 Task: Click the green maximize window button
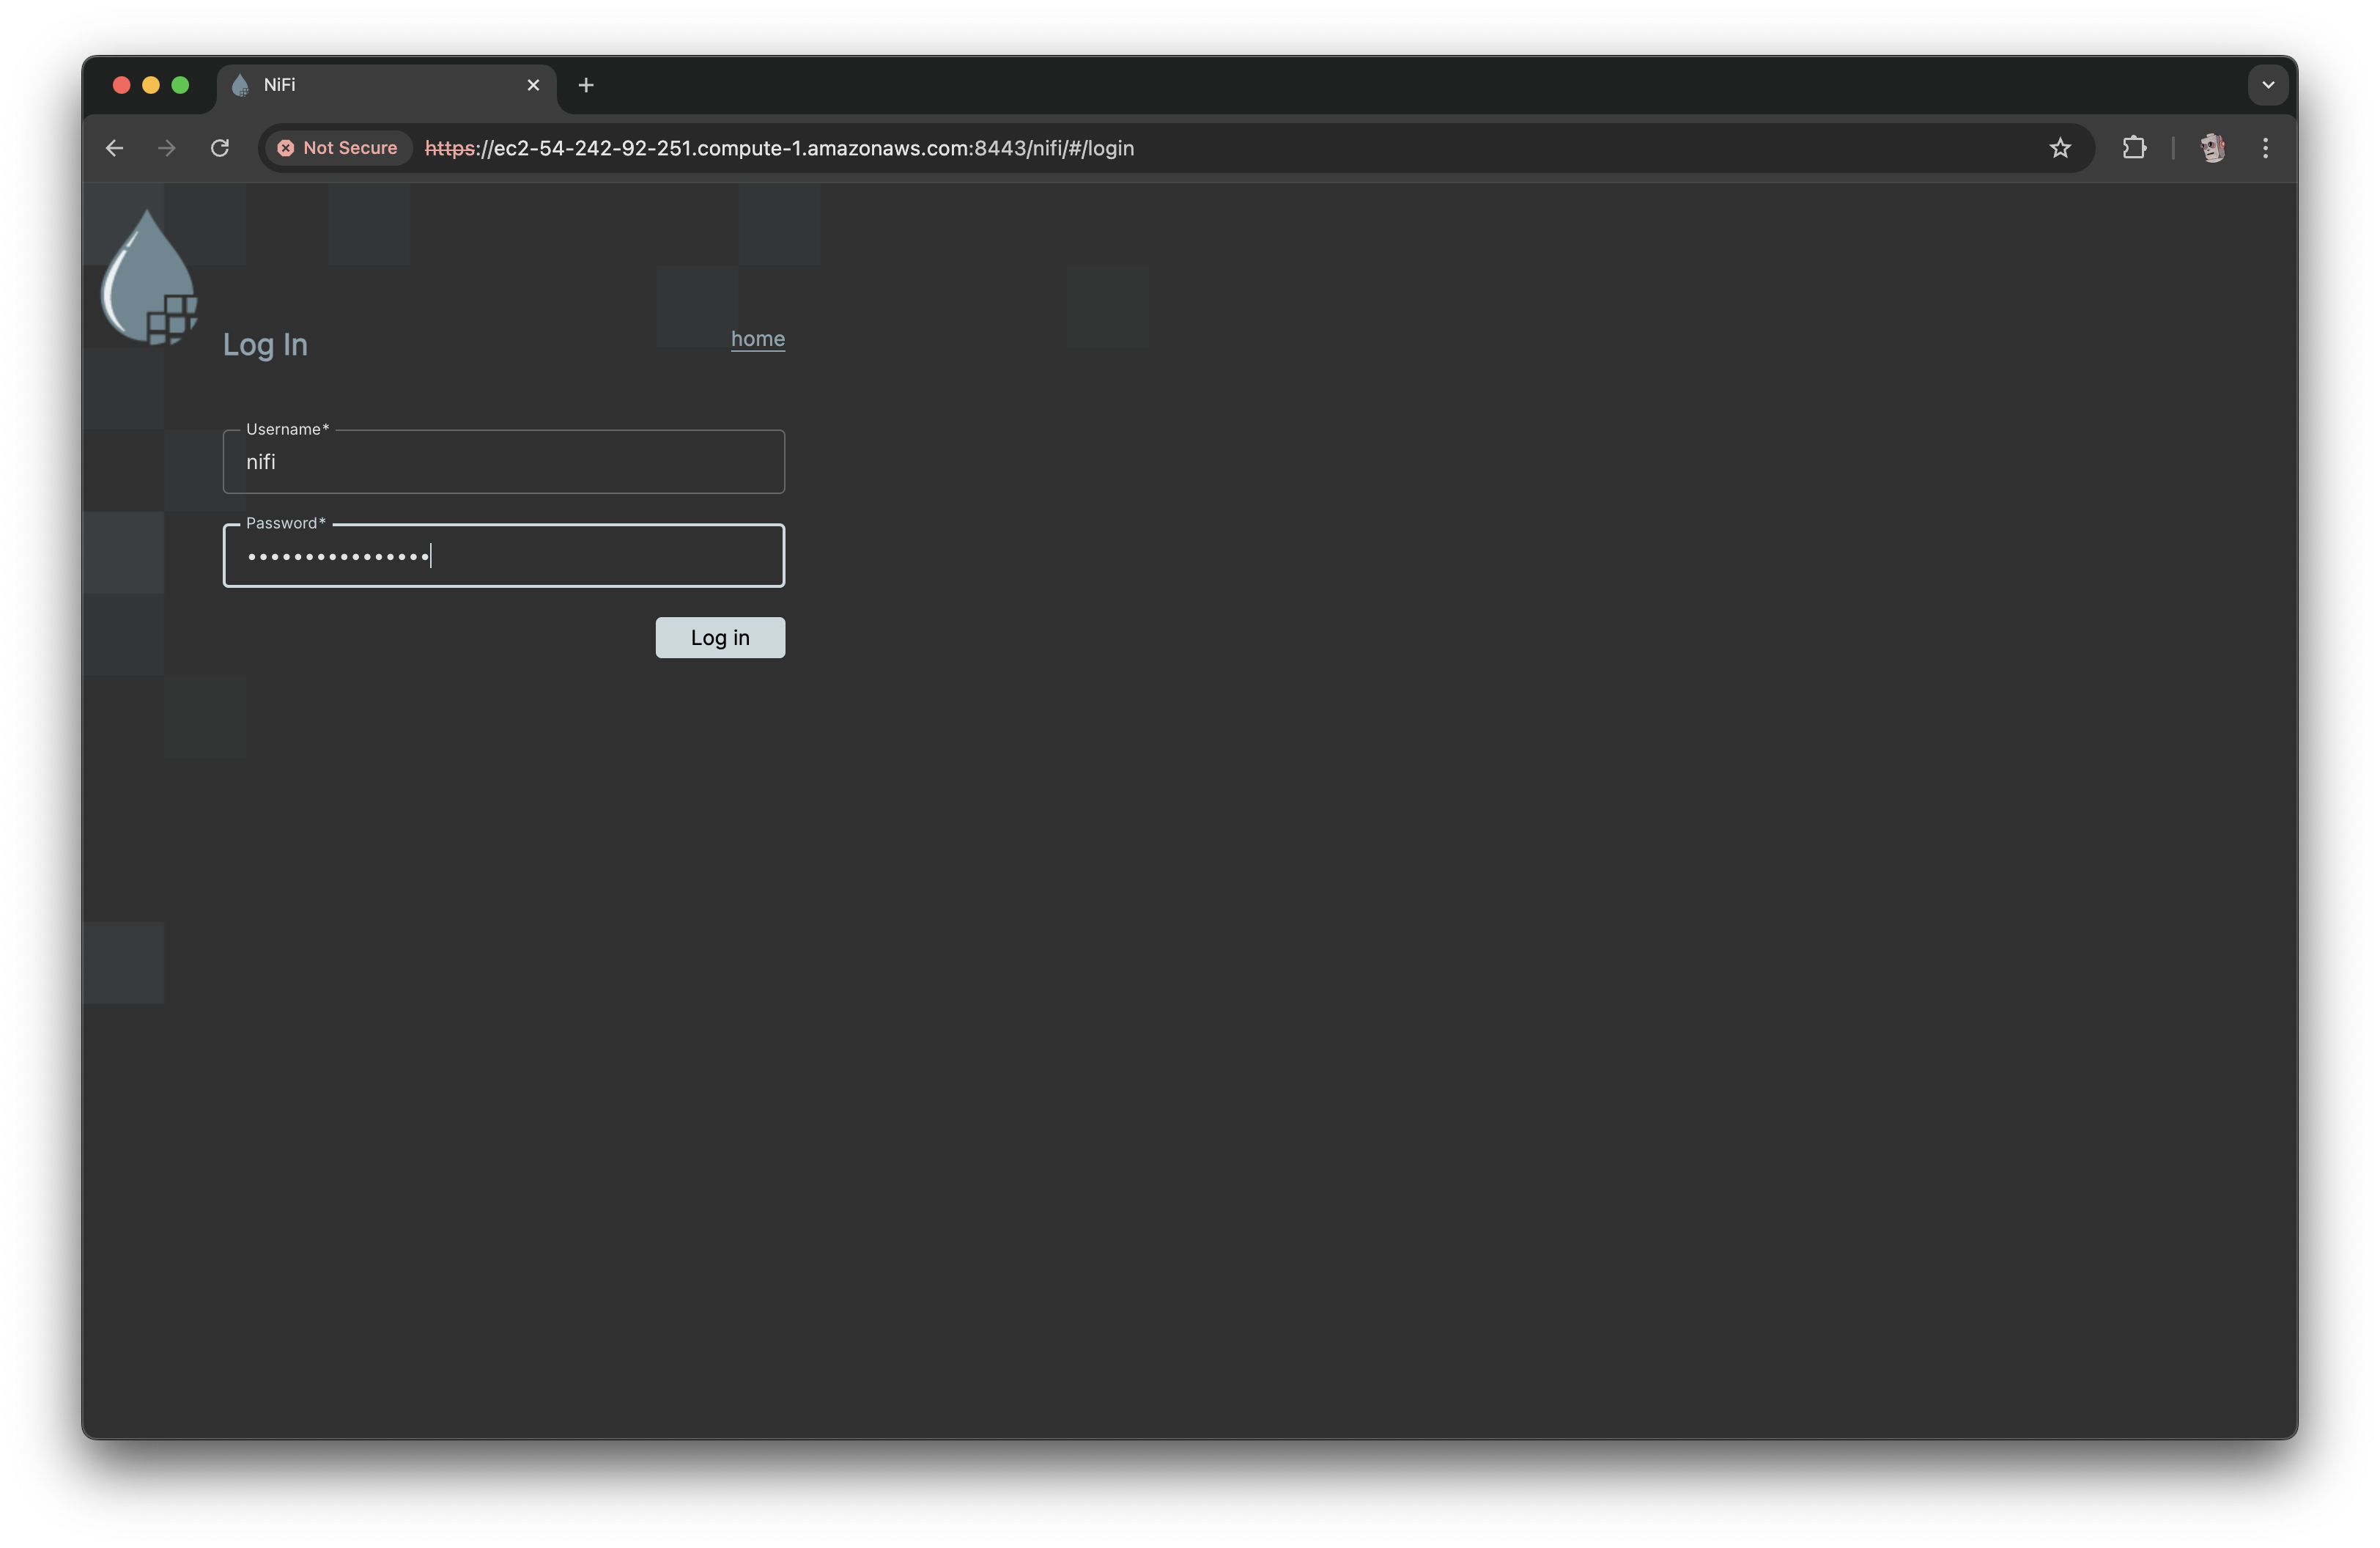coord(180,85)
